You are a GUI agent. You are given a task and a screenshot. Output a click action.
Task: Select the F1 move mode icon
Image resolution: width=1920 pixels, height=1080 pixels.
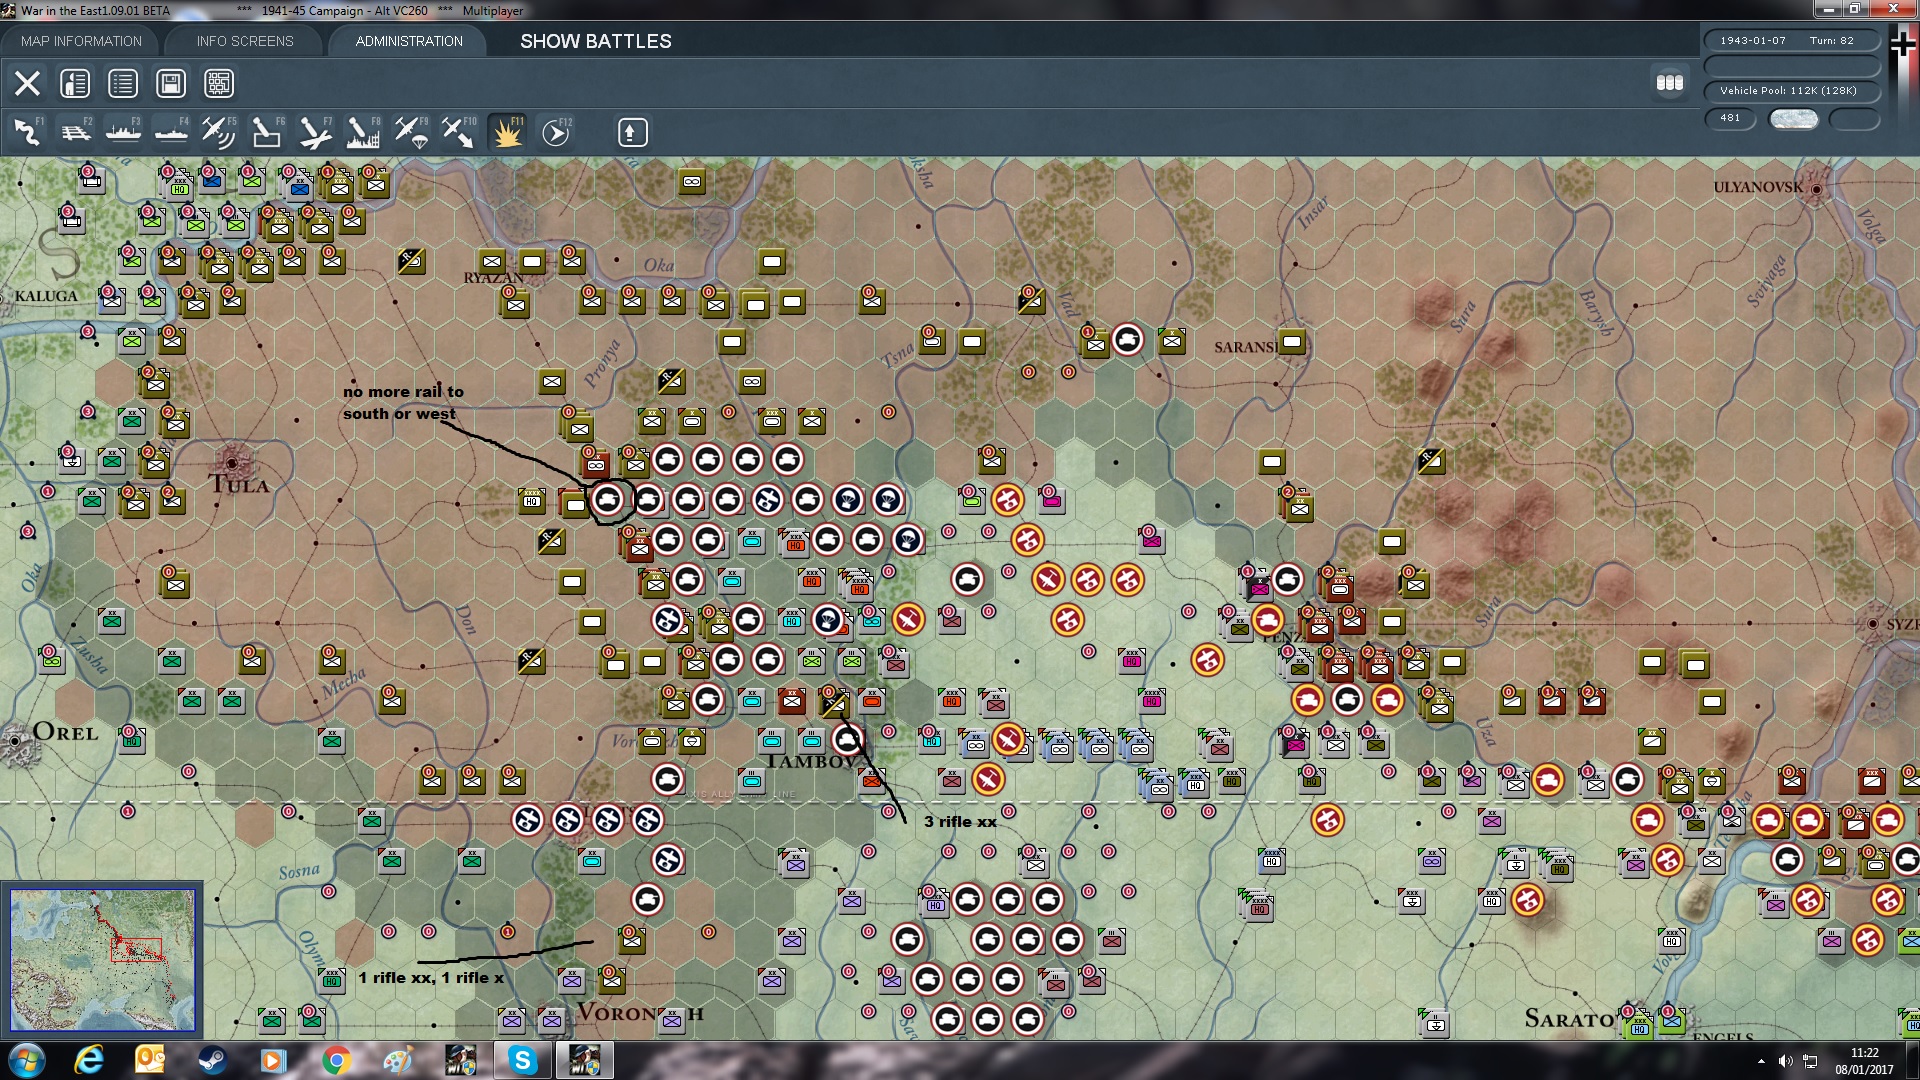[27, 132]
